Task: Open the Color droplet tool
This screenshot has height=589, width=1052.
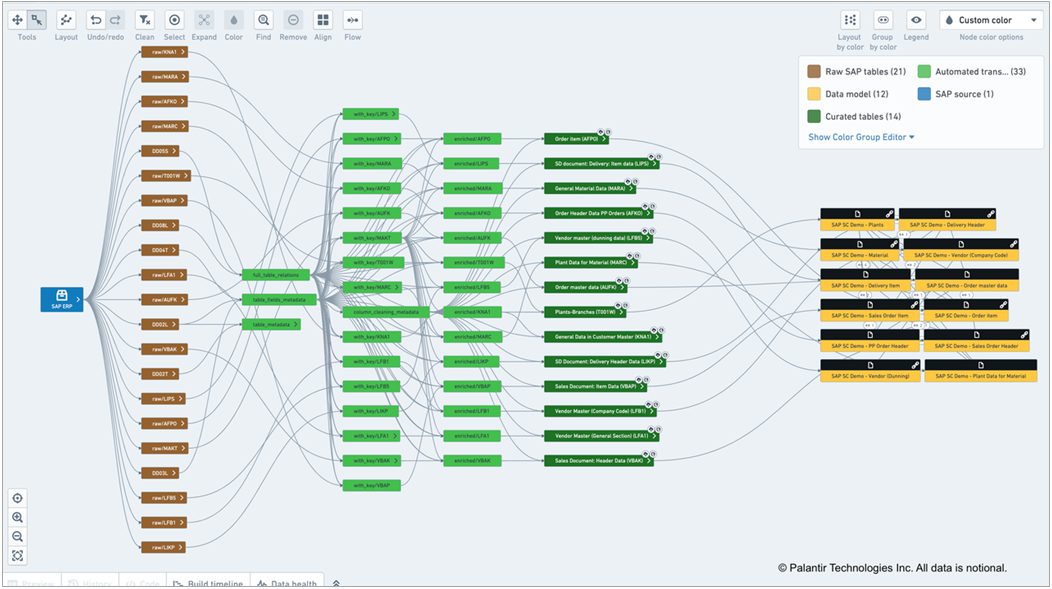Action: (x=233, y=20)
